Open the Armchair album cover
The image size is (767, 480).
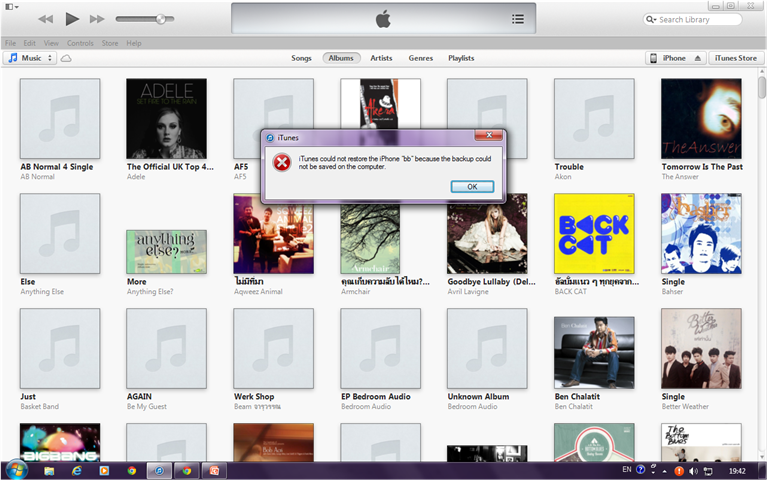370,239
